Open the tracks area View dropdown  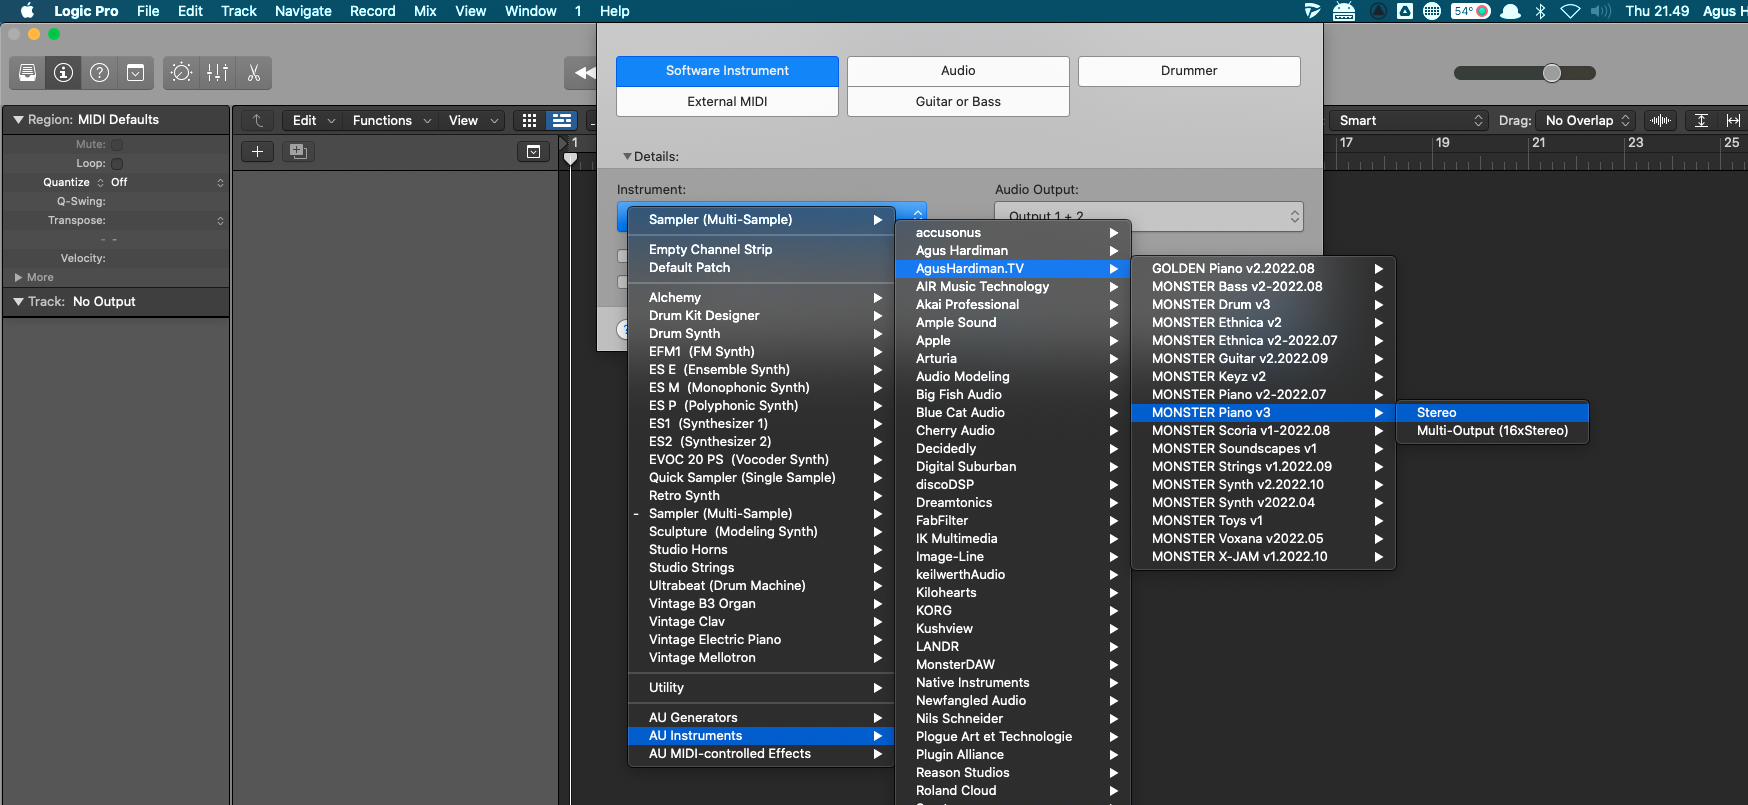(472, 121)
